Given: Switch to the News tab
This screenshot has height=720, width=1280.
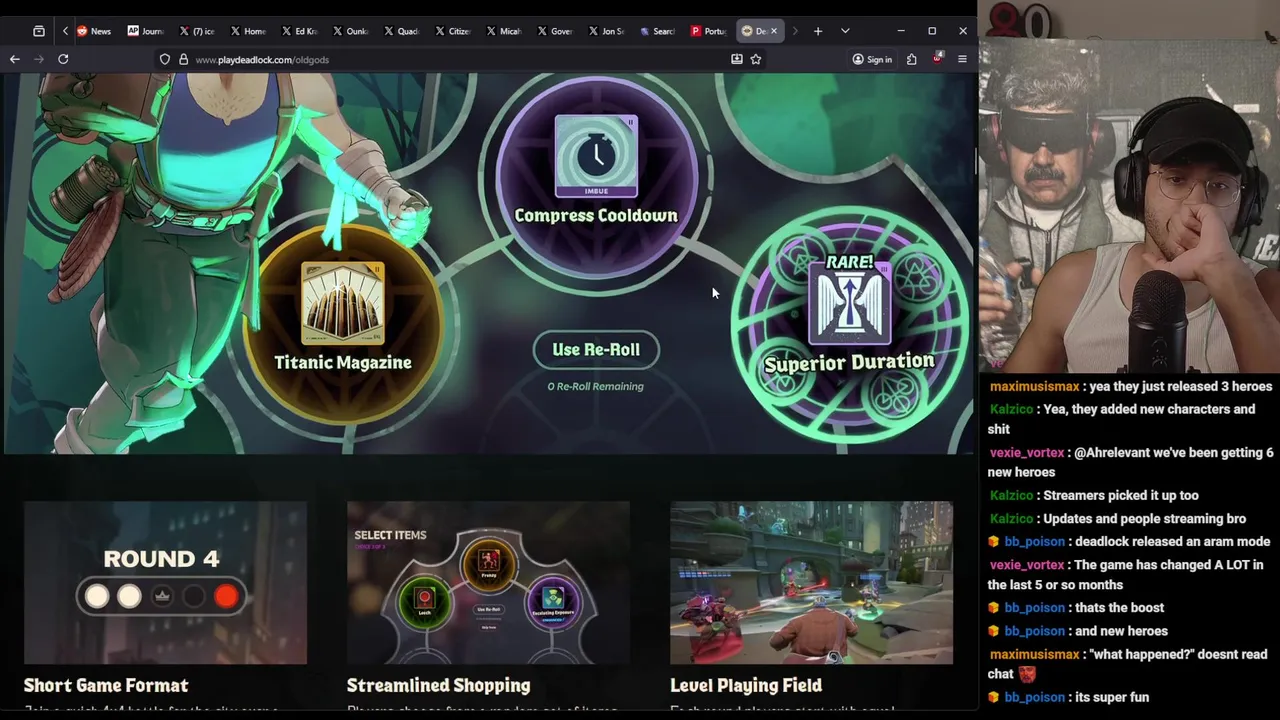Looking at the screenshot, I should click(93, 31).
